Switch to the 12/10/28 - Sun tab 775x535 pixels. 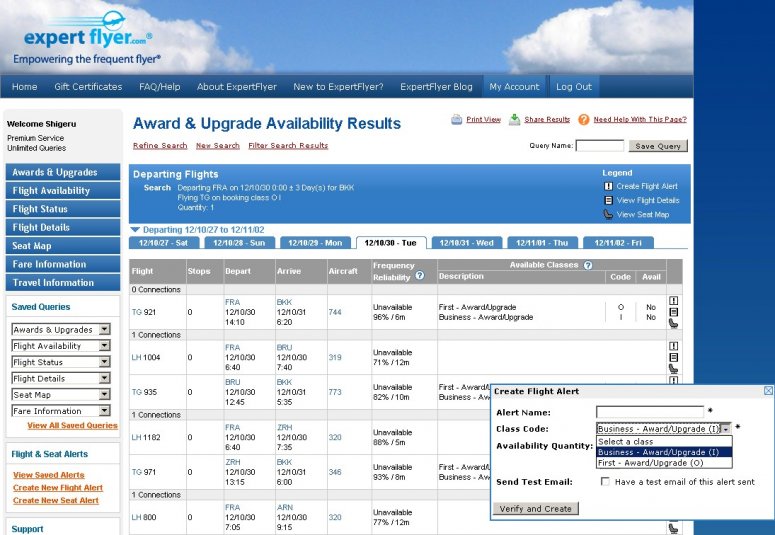(x=239, y=243)
